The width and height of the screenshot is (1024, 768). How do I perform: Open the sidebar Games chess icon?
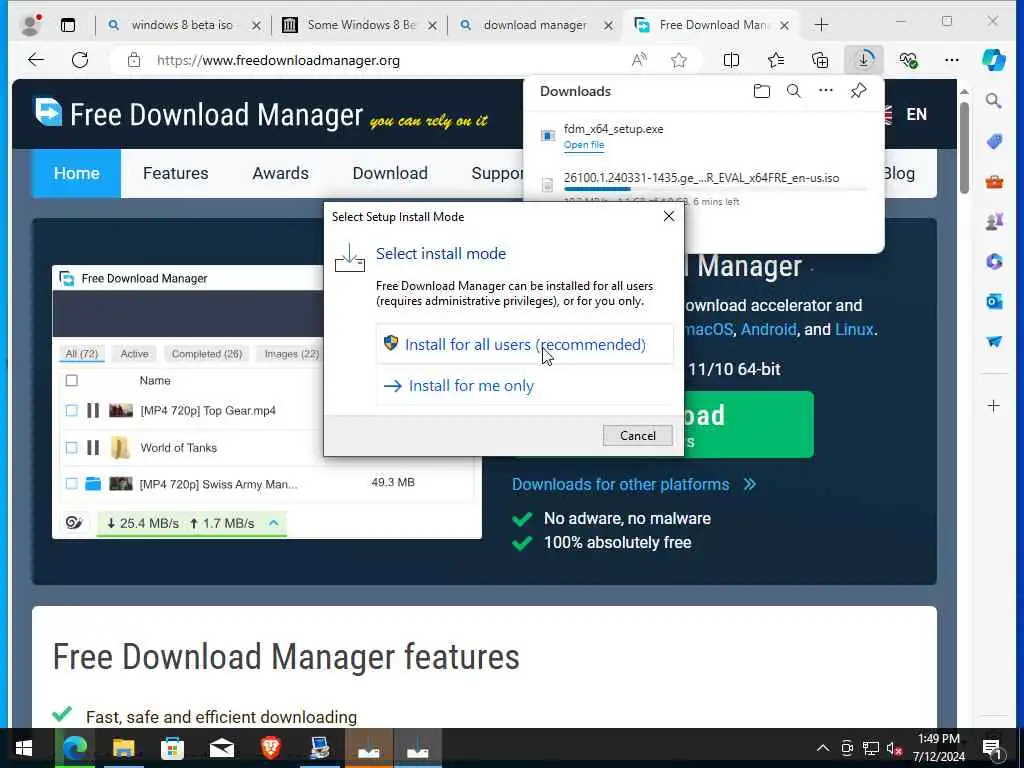coord(994,221)
